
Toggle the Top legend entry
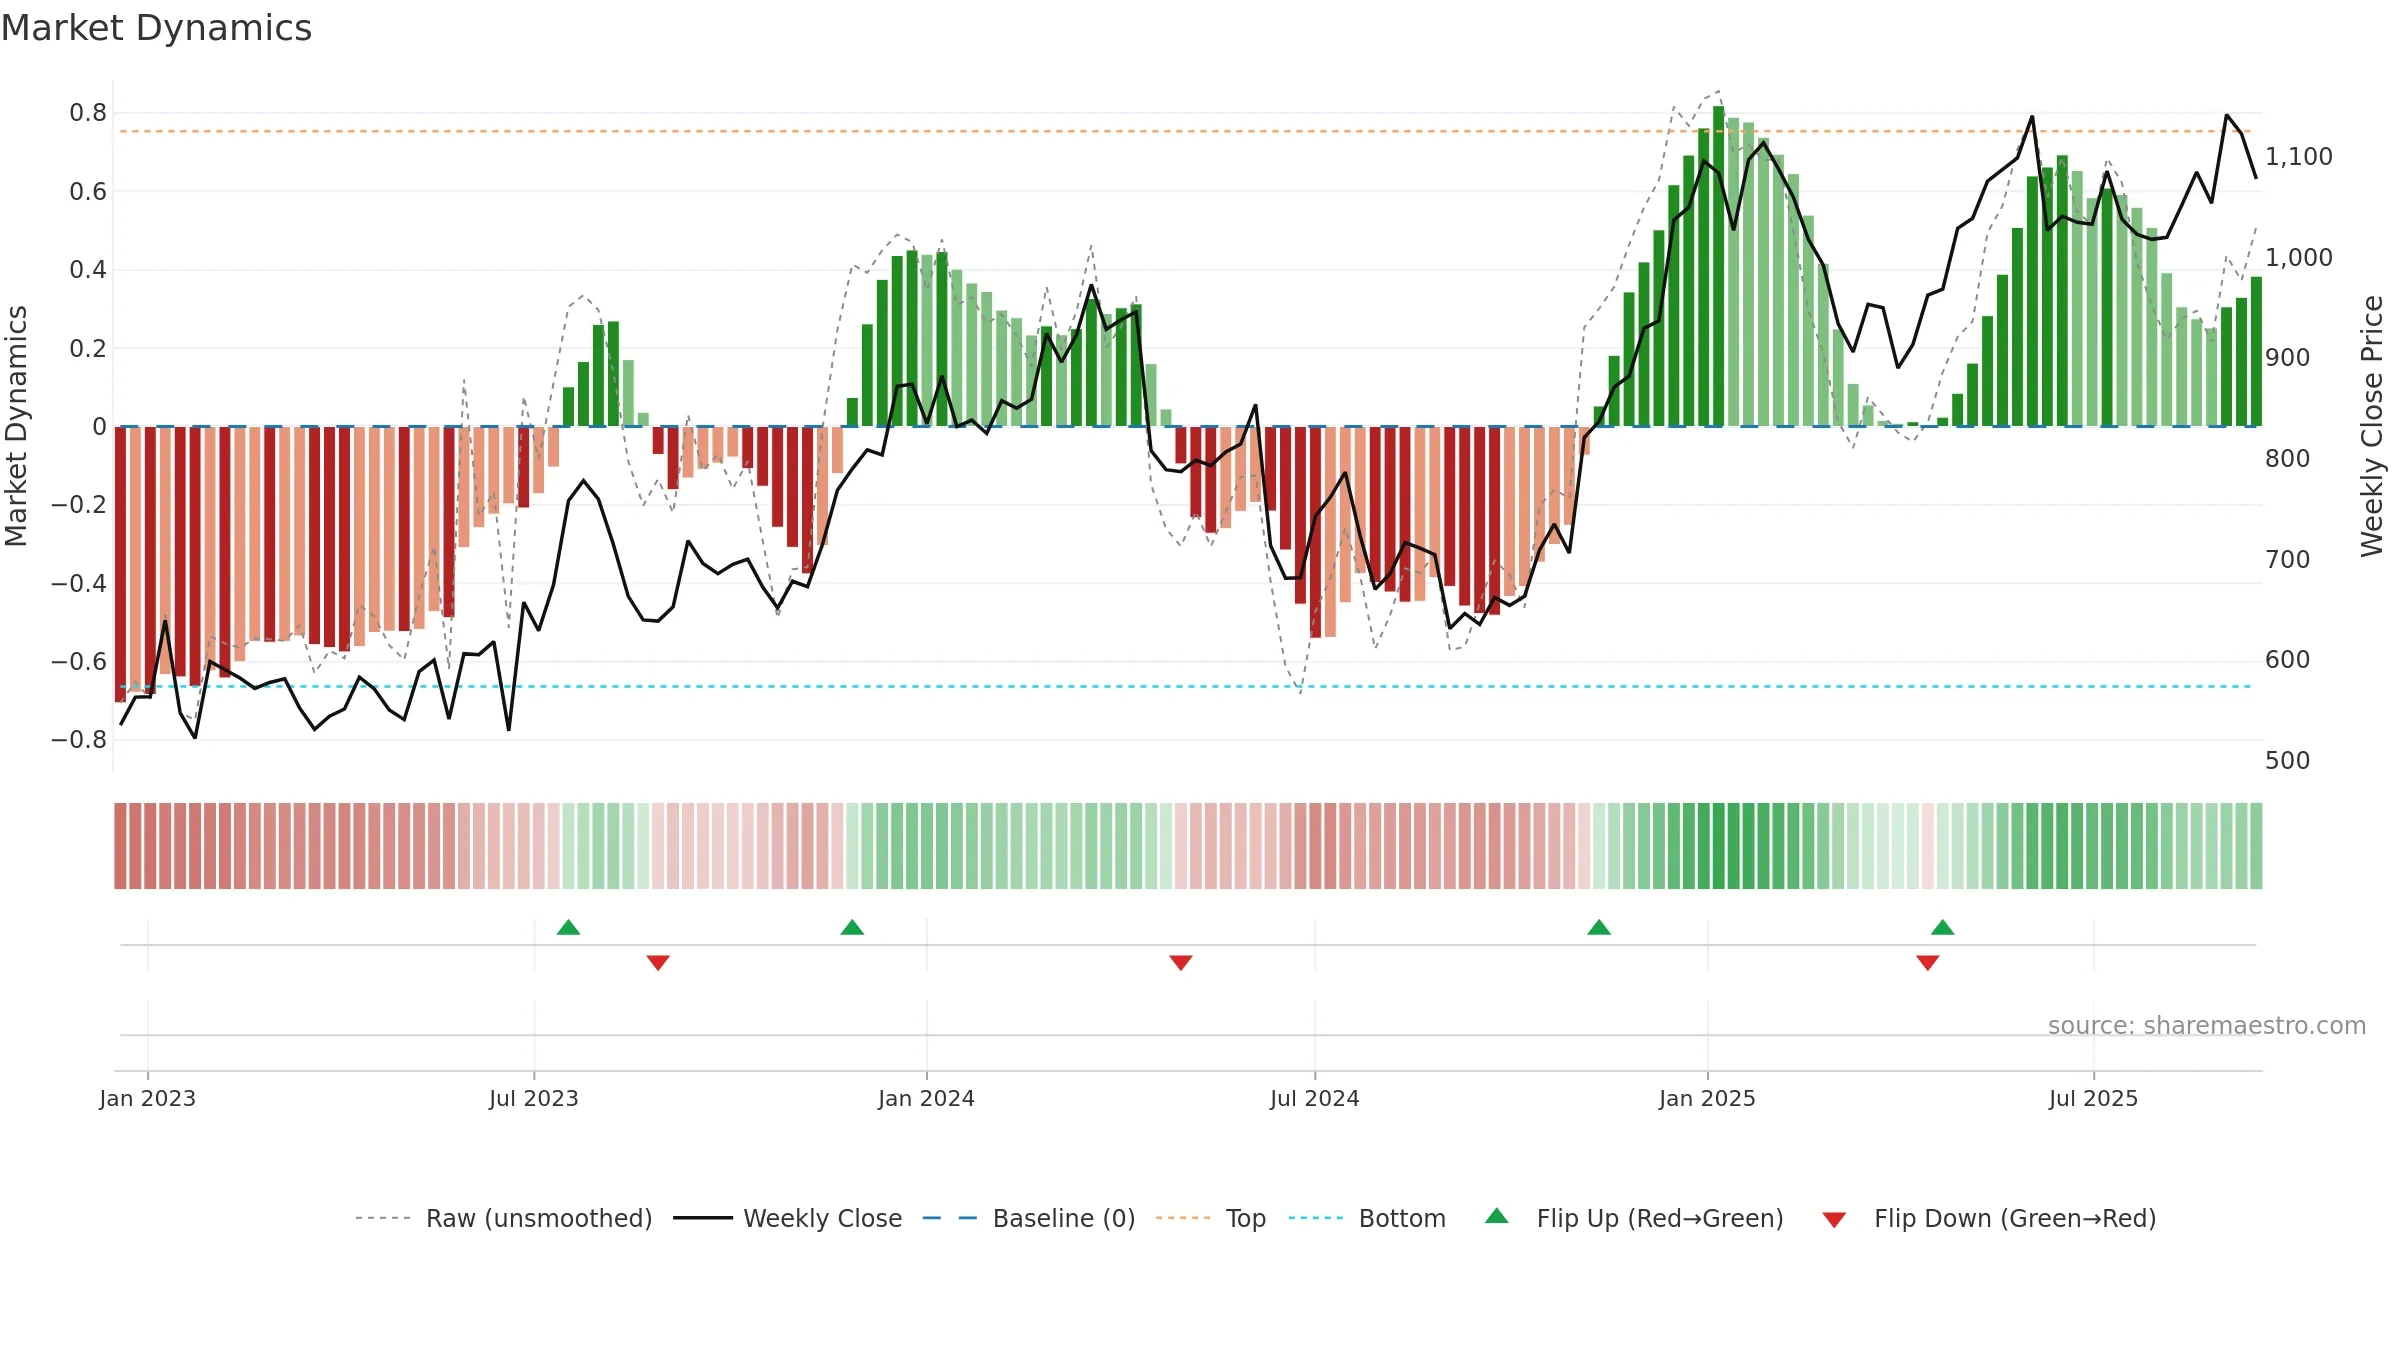click(1211, 1218)
